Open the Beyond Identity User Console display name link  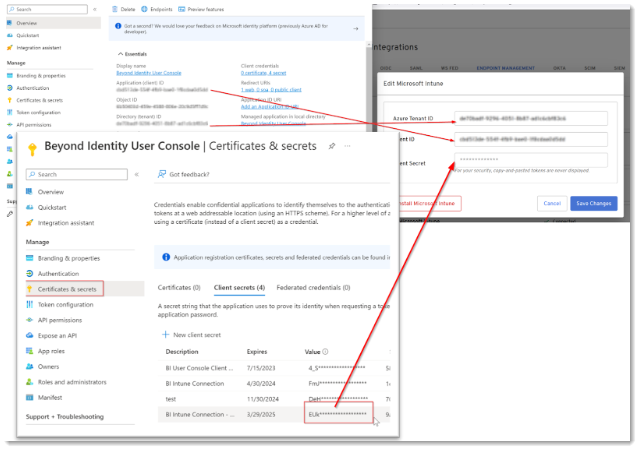tap(148, 73)
